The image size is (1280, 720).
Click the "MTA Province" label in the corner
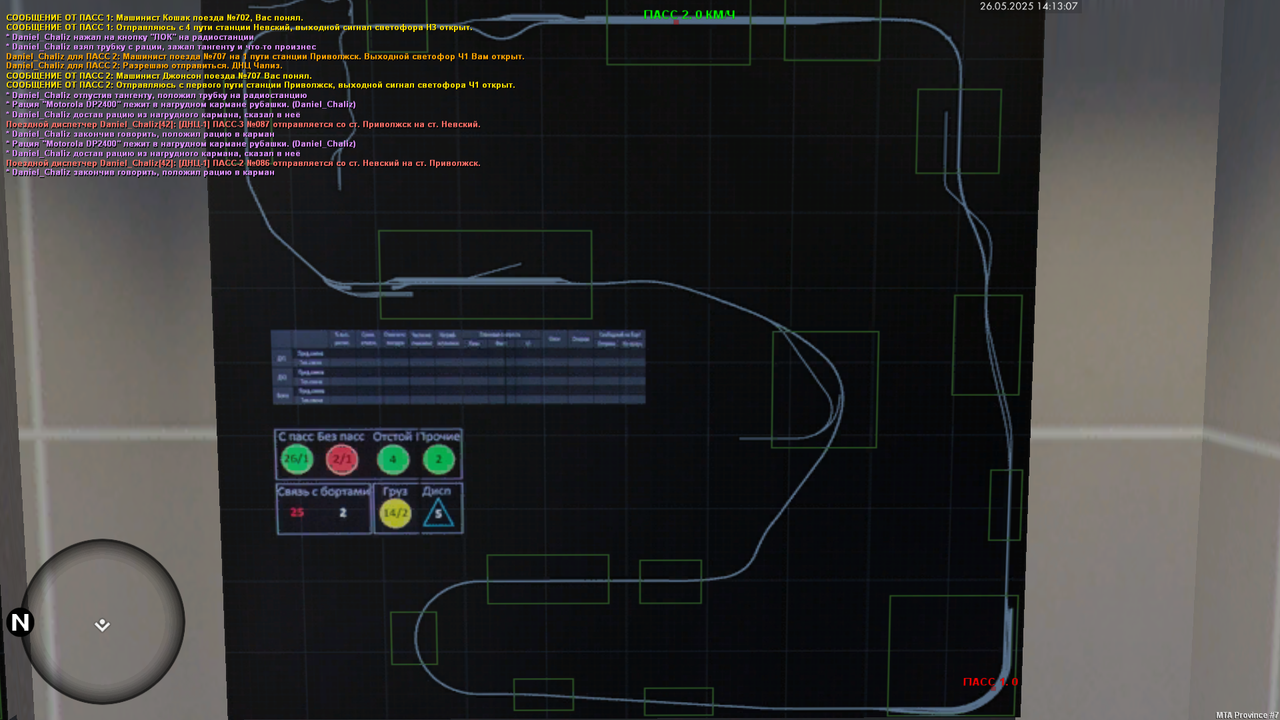click(x=1247, y=715)
